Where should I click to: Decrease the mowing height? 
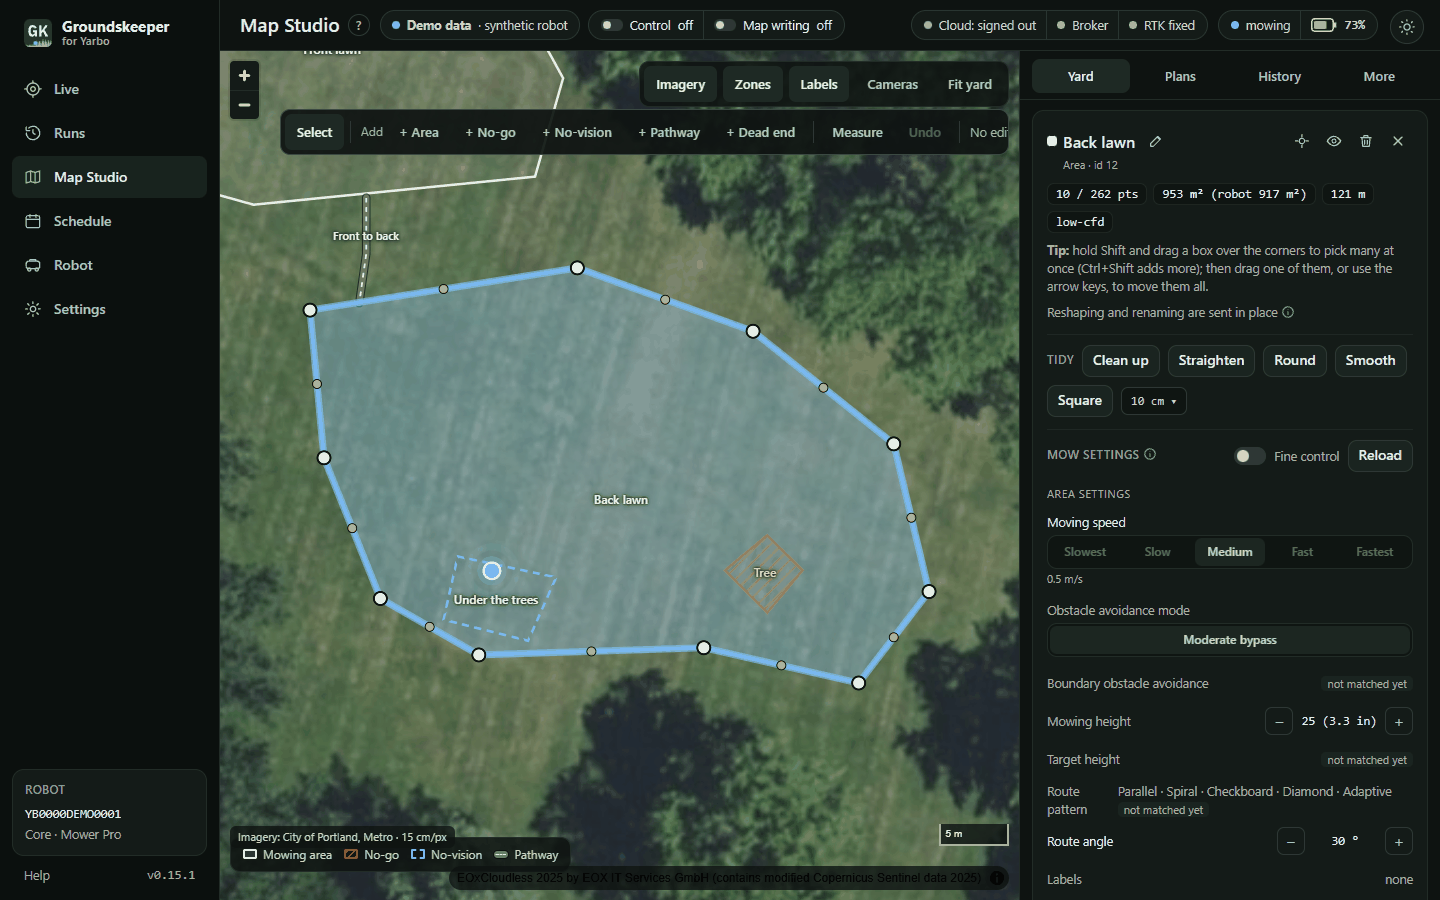coord(1279,721)
